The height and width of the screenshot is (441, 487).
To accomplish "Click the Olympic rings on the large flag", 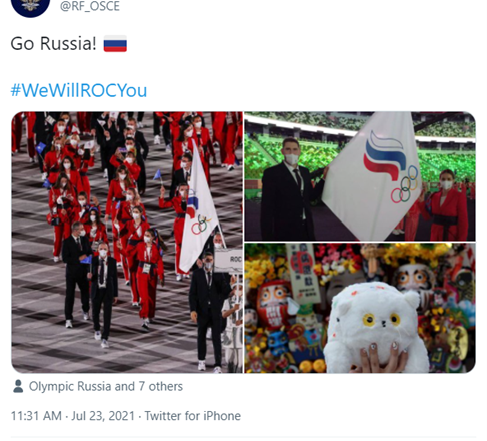I will click(x=404, y=185).
